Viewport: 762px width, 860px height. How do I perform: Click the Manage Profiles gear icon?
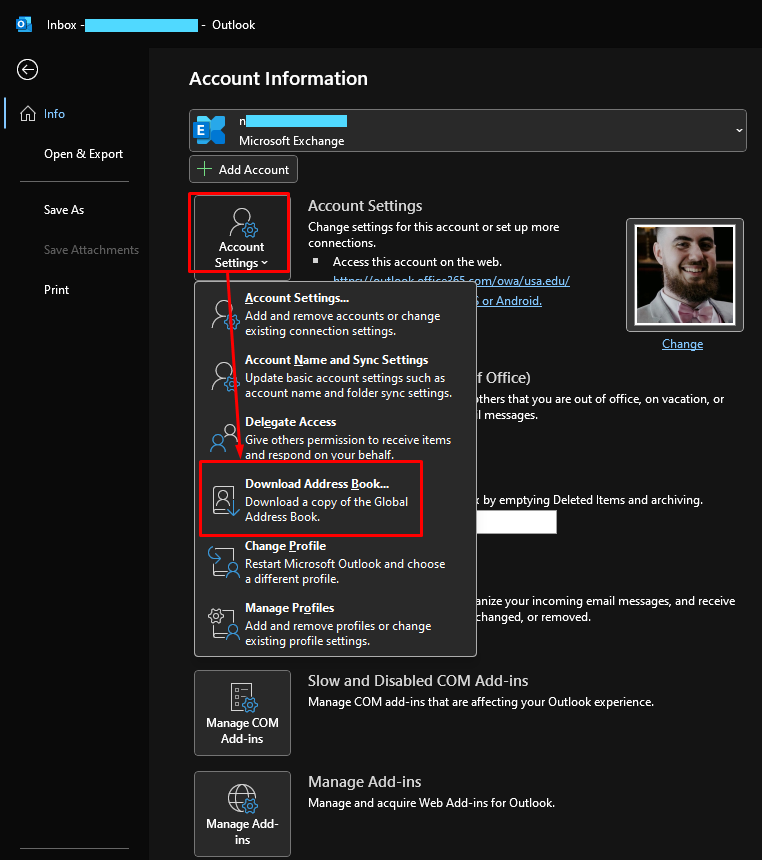[224, 624]
